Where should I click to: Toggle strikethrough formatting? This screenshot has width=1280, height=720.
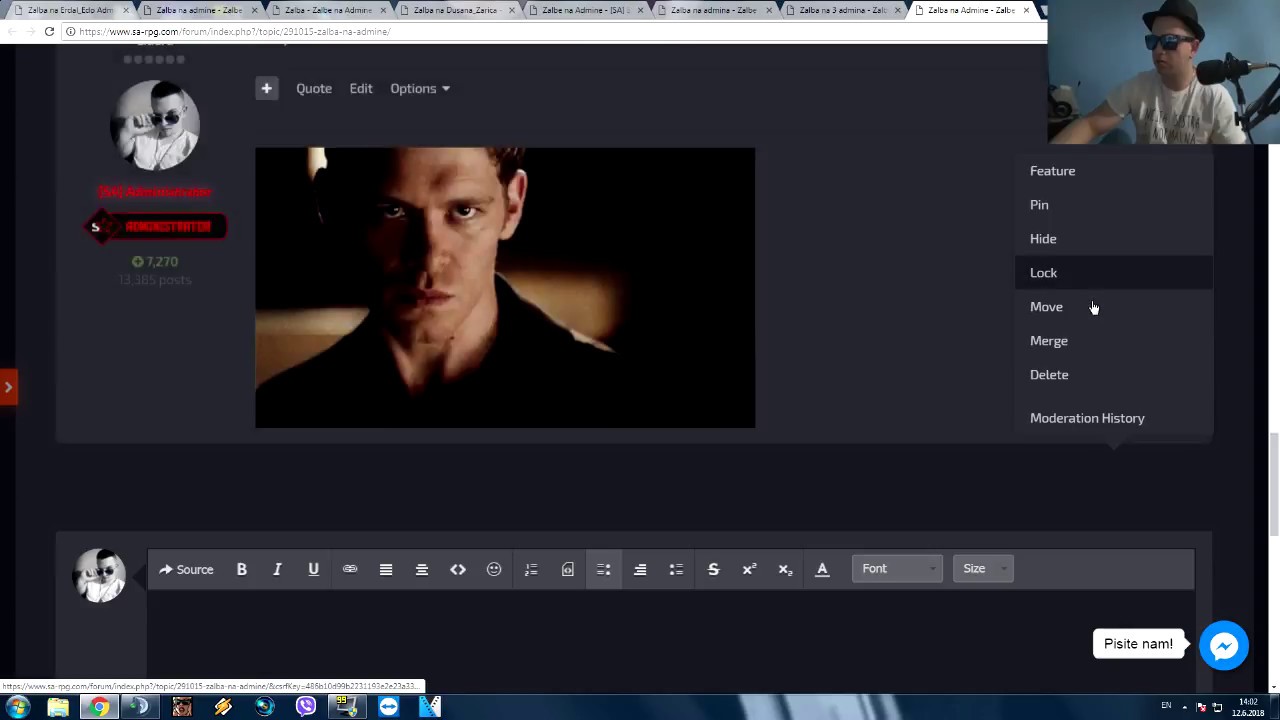pos(713,569)
